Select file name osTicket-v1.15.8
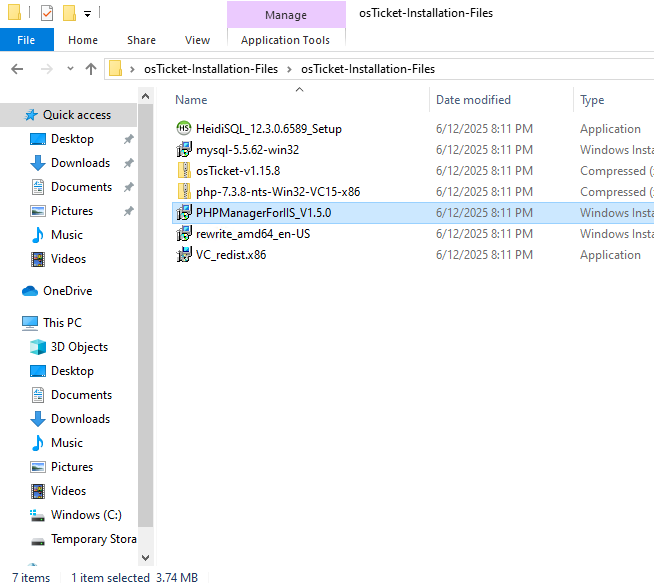This screenshot has height=588, width=654. [238, 171]
